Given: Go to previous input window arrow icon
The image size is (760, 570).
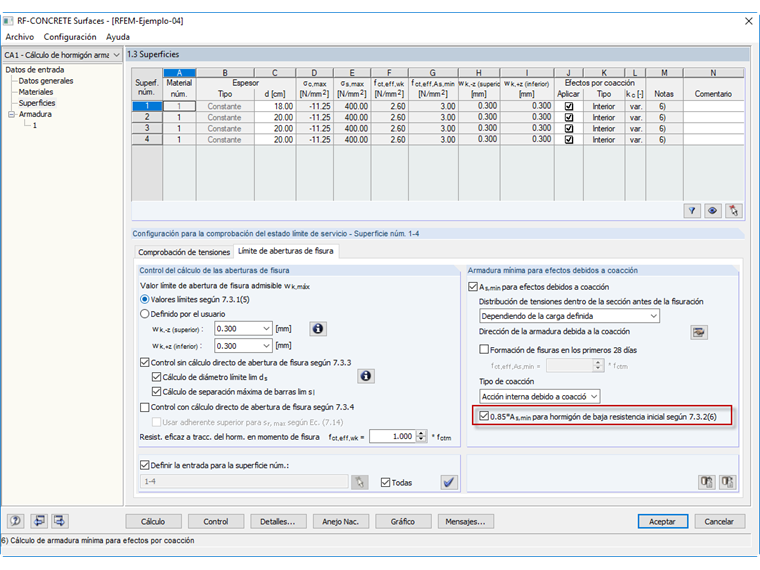Looking at the screenshot, I should pyautogui.click(x=38, y=521).
